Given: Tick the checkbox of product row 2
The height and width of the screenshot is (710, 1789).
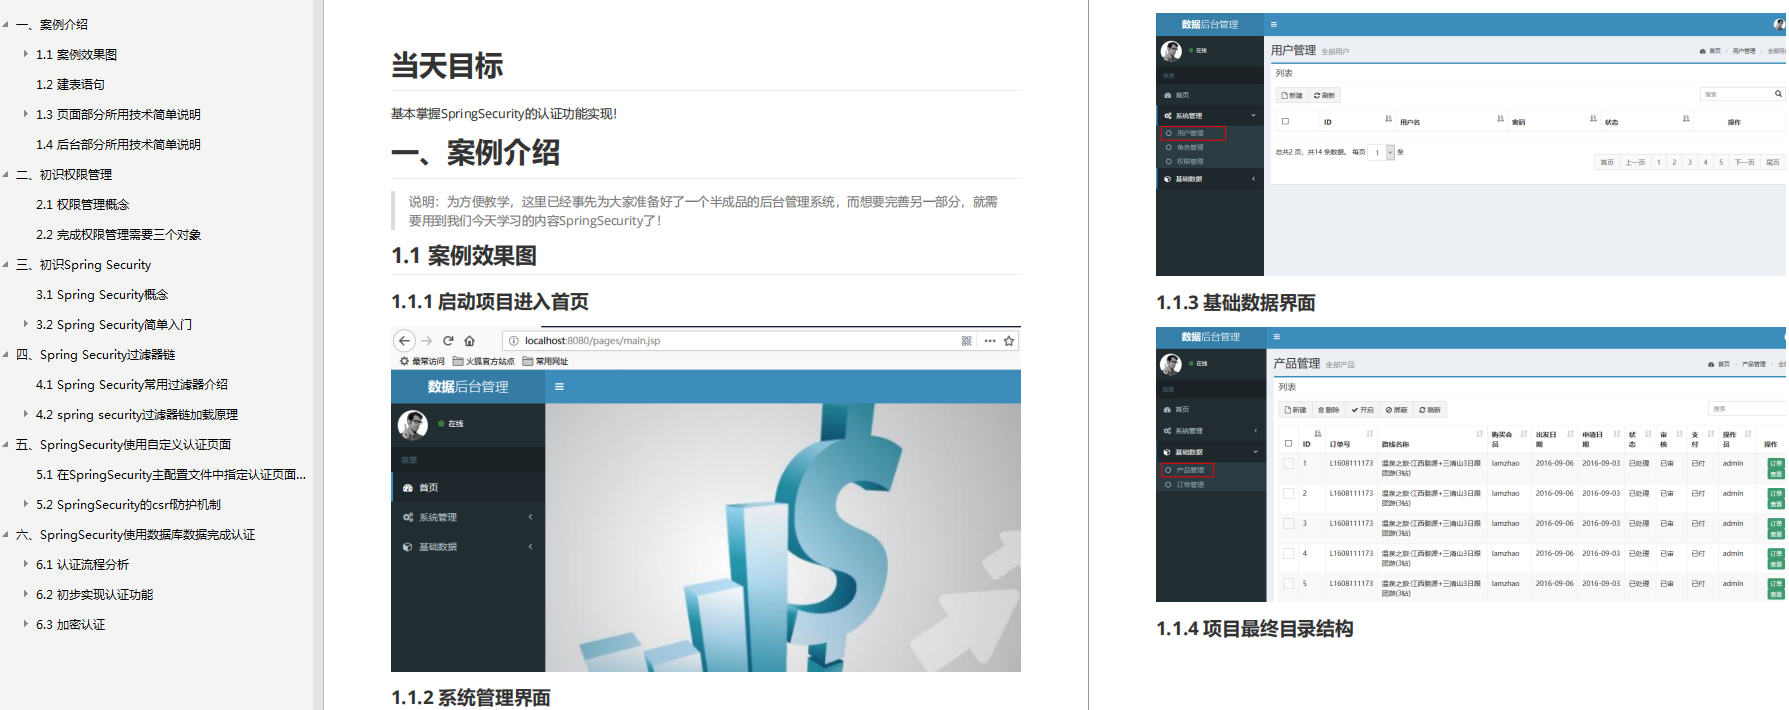Looking at the screenshot, I should click(1289, 494).
